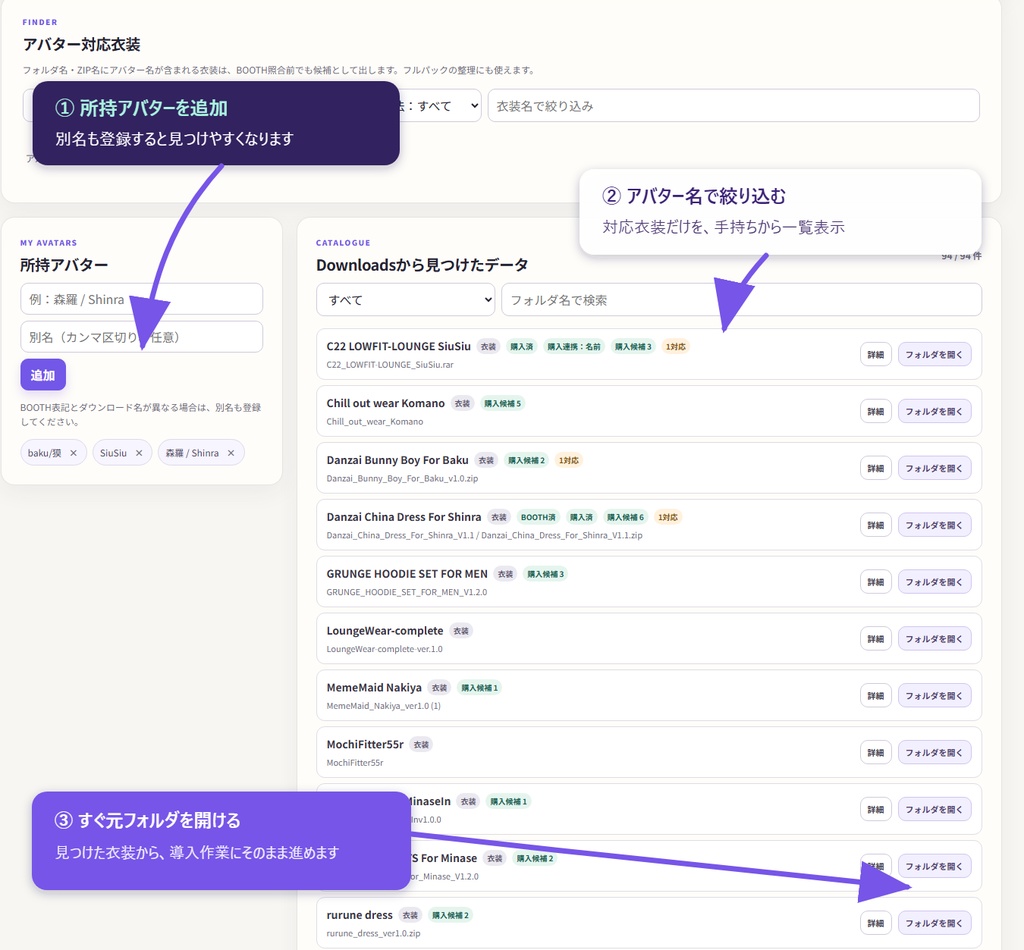Open the すべて dropdown in the Finder section
This screenshot has width=1024, height=950.
coord(441,106)
